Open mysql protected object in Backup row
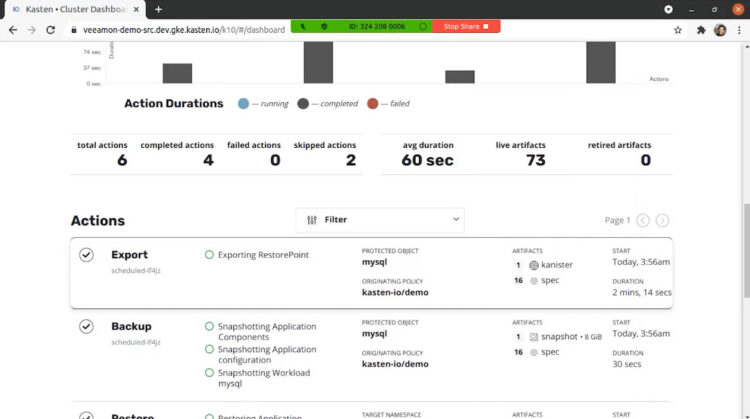 [374, 333]
